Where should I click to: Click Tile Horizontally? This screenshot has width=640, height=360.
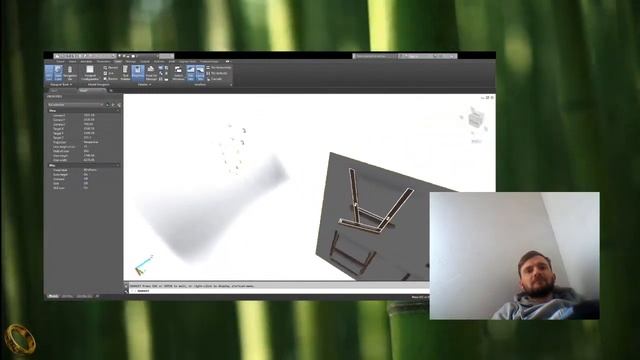coord(219,68)
